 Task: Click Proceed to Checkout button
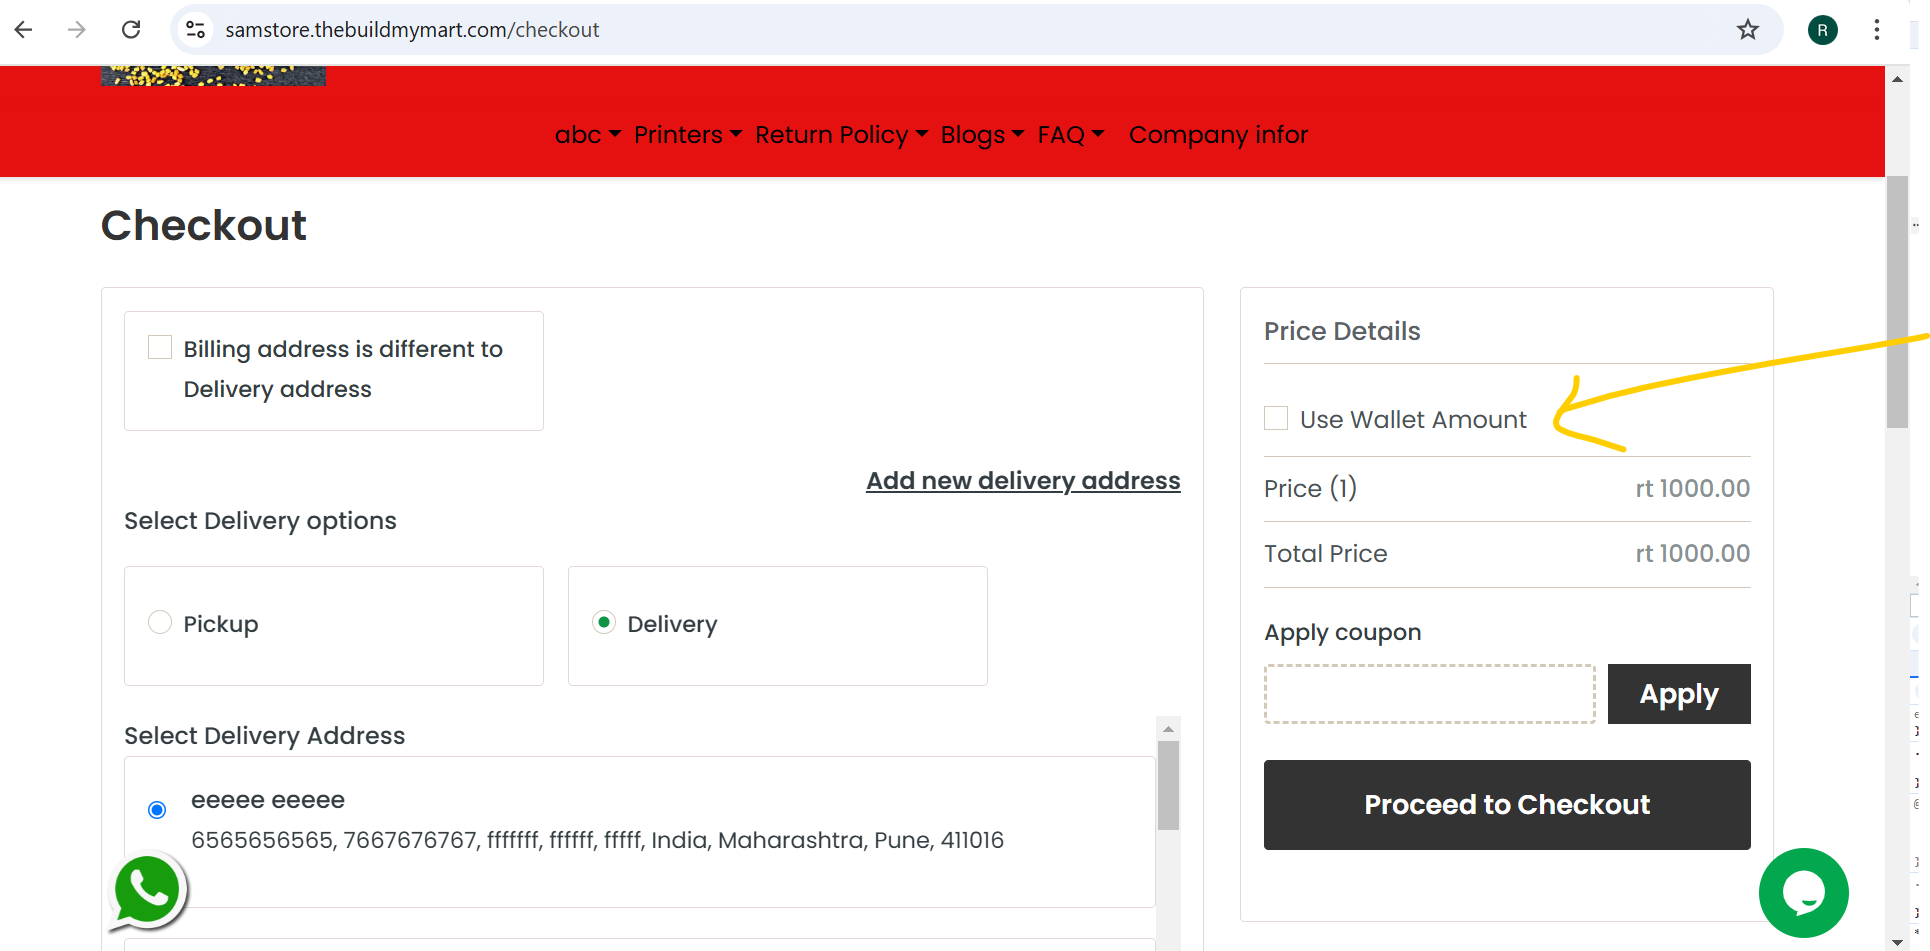pos(1507,805)
